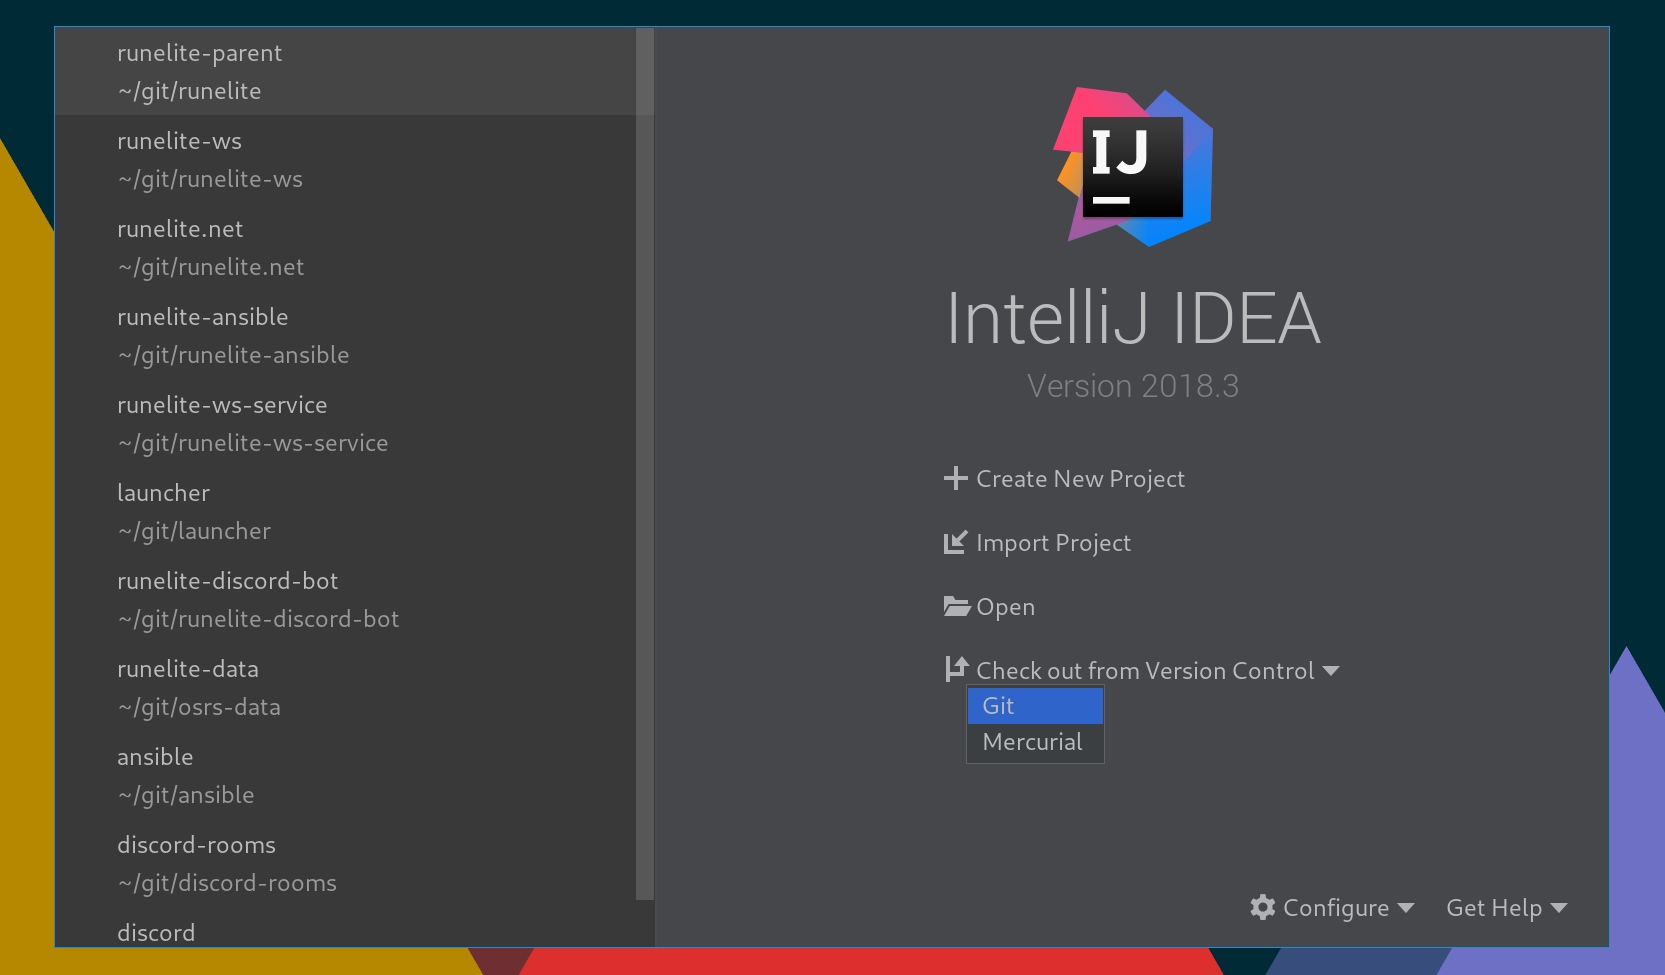Click the Import Project link
This screenshot has width=1665, height=975.
tap(1053, 543)
